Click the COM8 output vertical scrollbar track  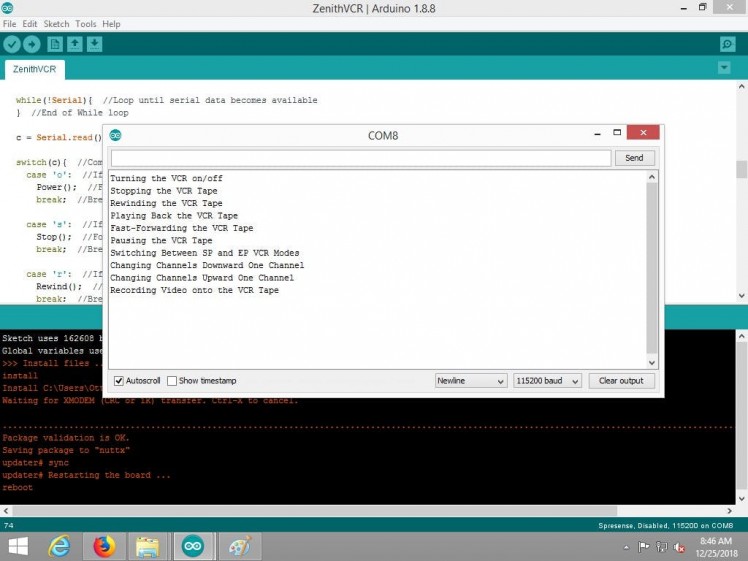pyautogui.click(x=652, y=267)
